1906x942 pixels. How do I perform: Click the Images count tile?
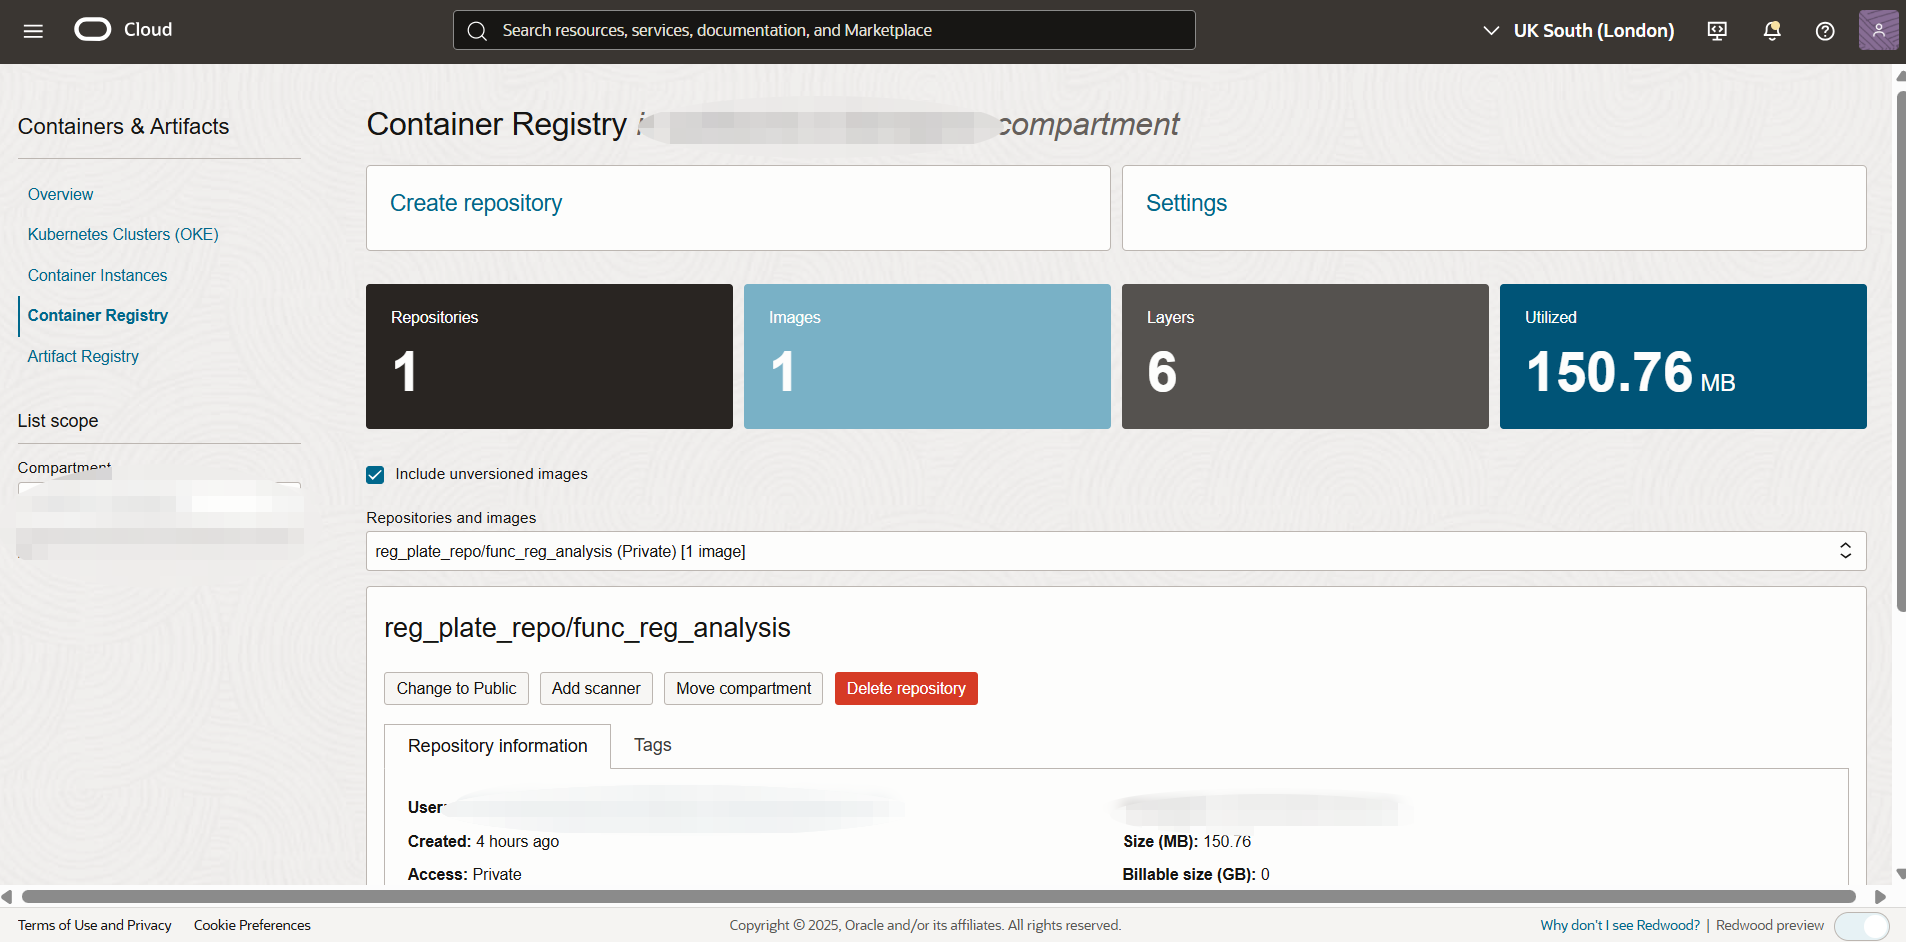[927, 356]
